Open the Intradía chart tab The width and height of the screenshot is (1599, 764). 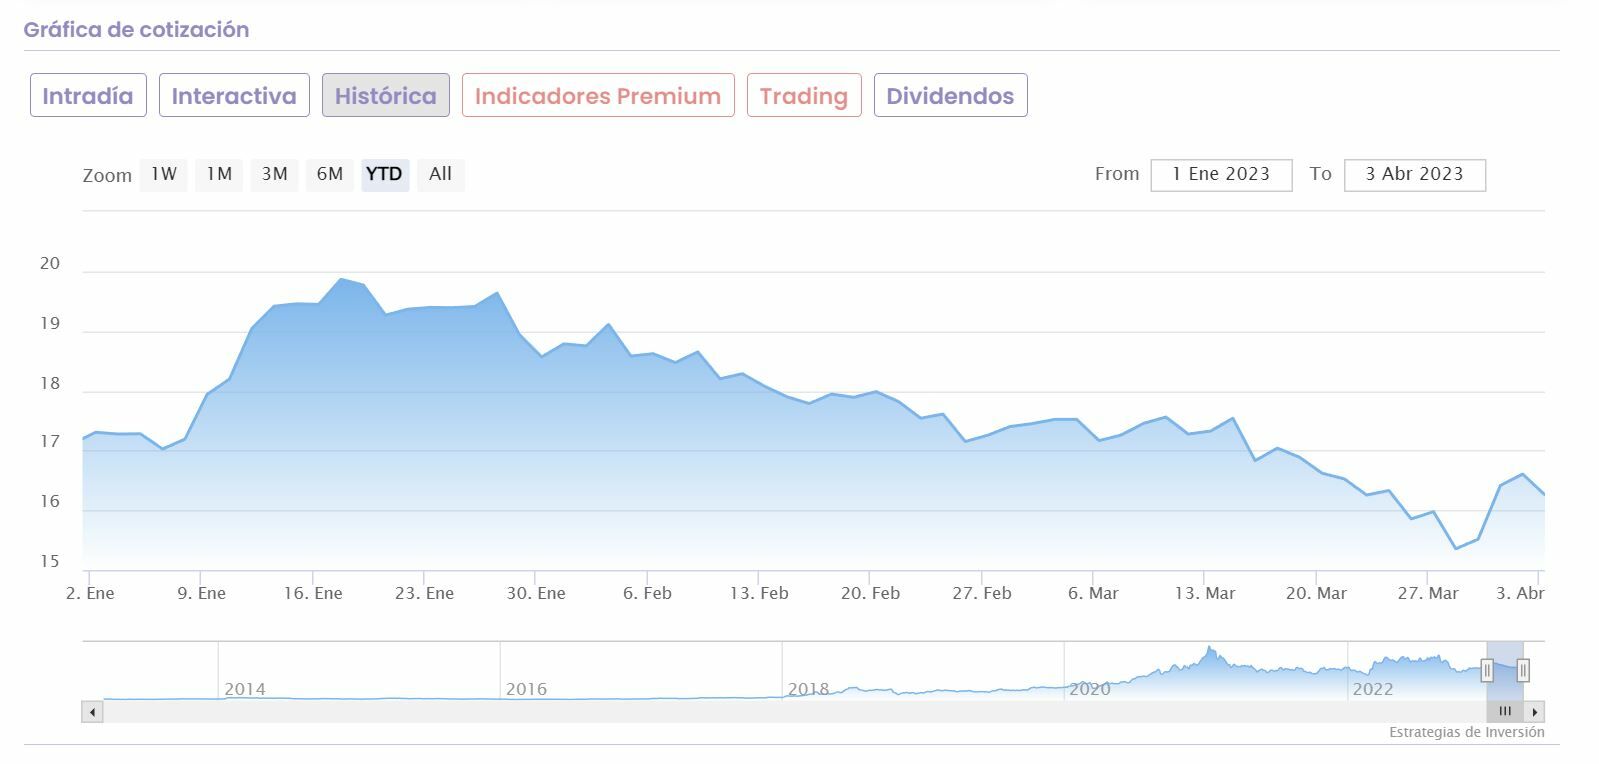(88, 96)
